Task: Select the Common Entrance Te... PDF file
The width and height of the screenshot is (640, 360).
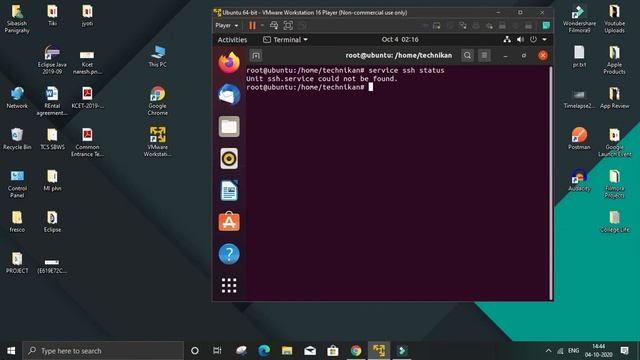Action: 87,142
